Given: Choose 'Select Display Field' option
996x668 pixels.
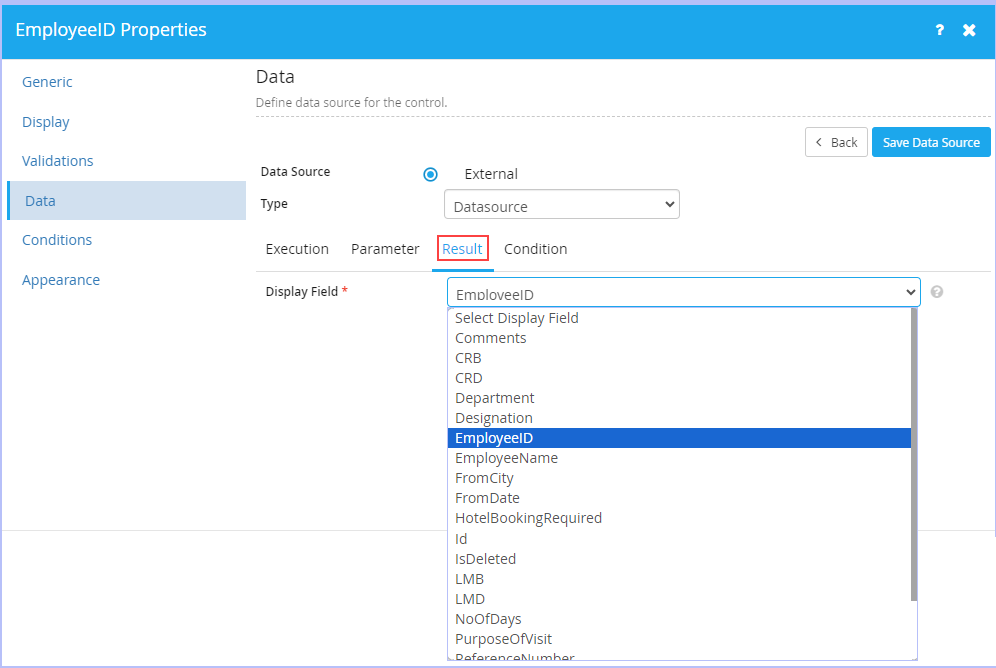Looking at the screenshot, I should [x=679, y=318].
